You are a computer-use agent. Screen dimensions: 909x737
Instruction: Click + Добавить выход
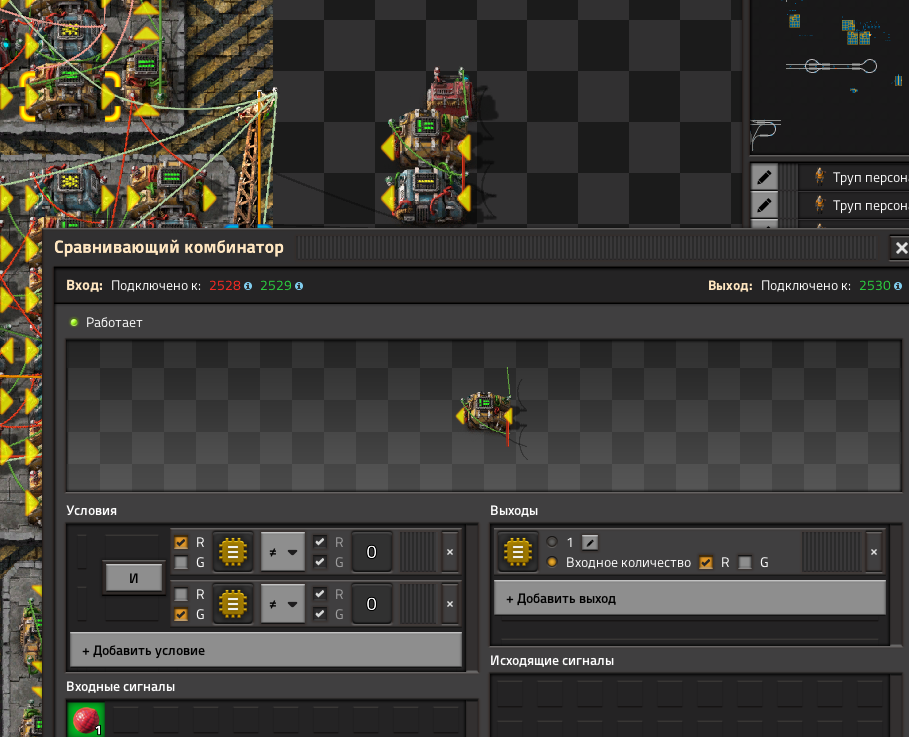coord(690,598)
